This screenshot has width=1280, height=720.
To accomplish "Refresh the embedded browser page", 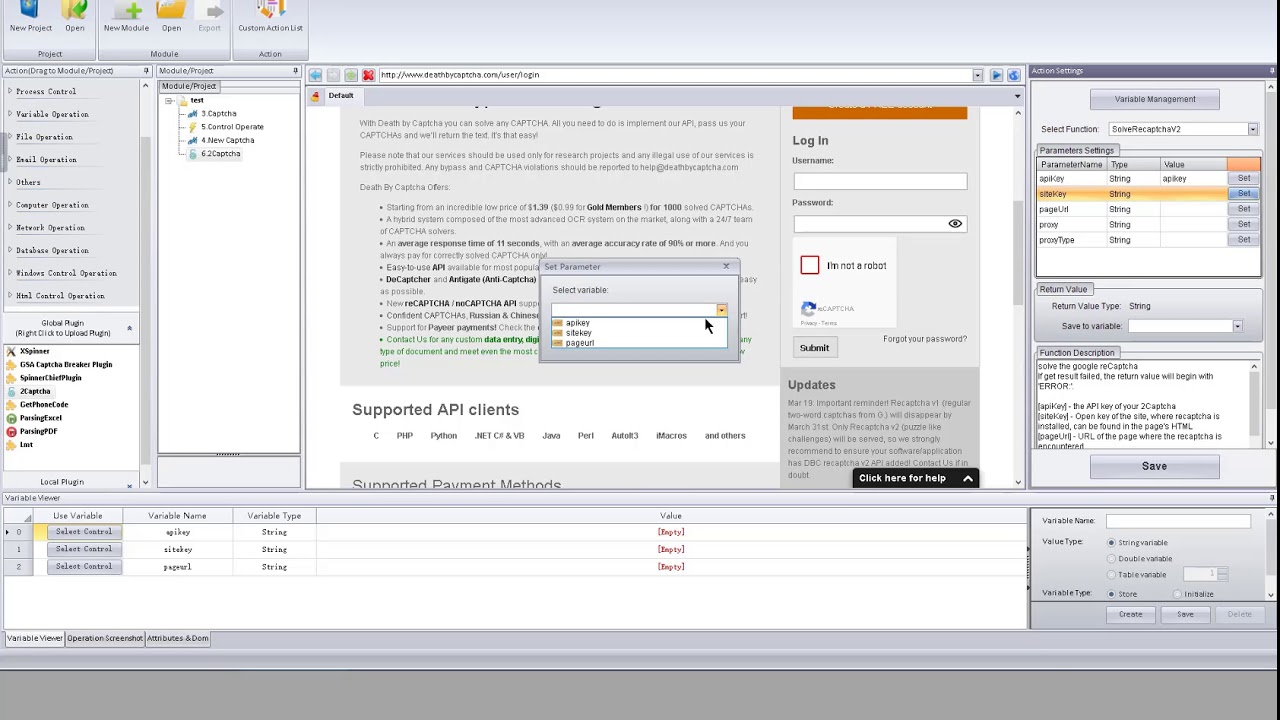I will 351,75.
